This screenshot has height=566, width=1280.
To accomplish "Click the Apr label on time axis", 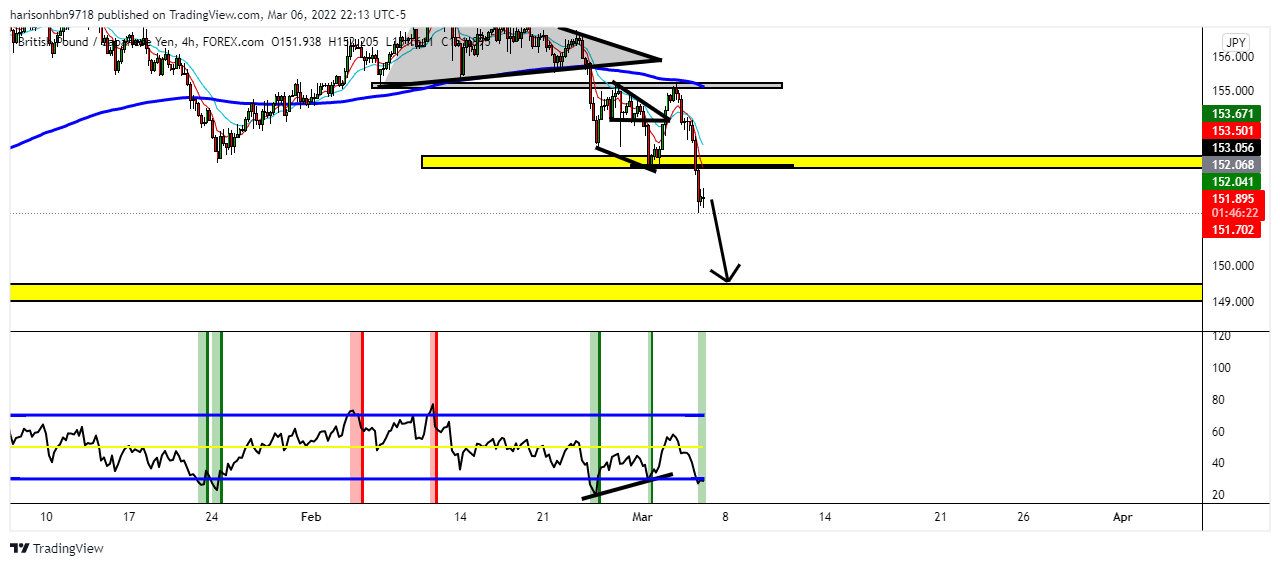I will (x=1123, y=517).
